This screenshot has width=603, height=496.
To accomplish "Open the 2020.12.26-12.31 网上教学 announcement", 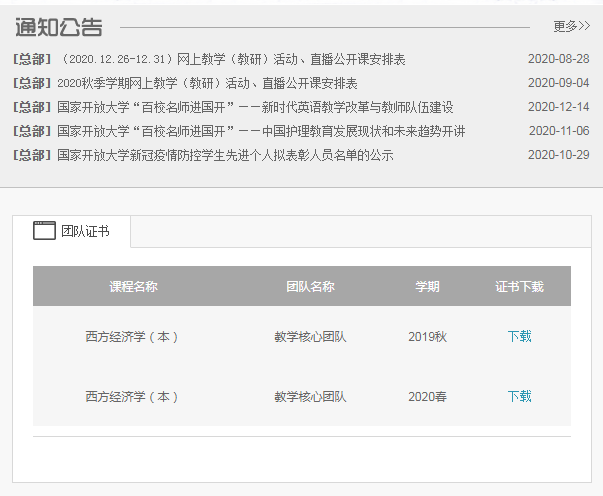I will [232, 60].
